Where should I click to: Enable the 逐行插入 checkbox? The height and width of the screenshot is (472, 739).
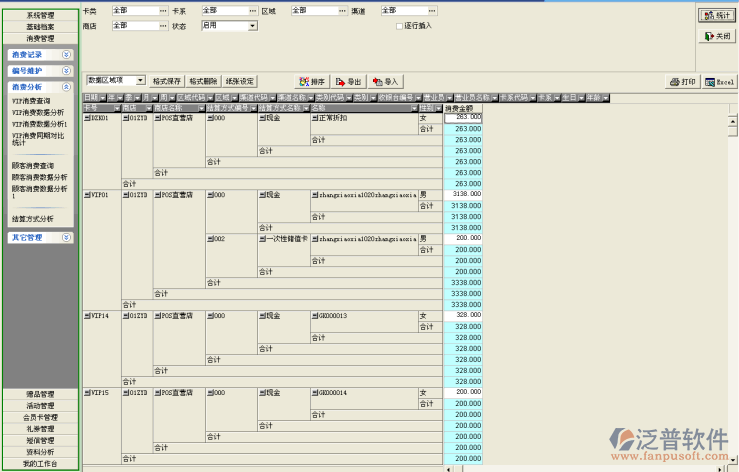click(399, 25)
